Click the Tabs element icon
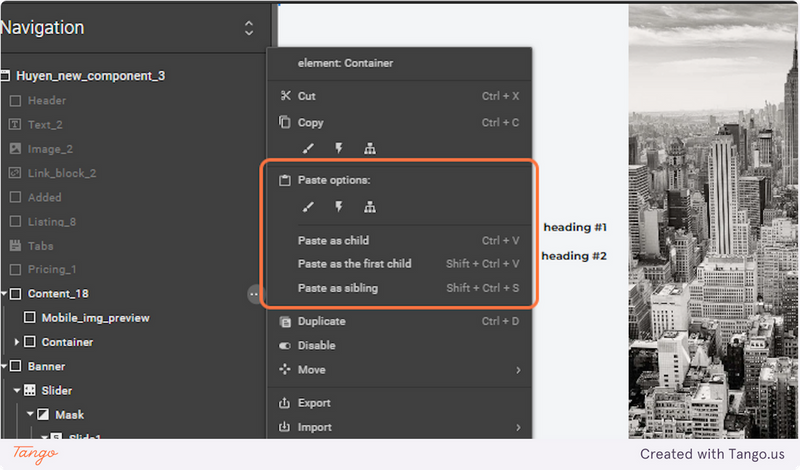The height and width of the screenshot is (470, 800). 15,245
